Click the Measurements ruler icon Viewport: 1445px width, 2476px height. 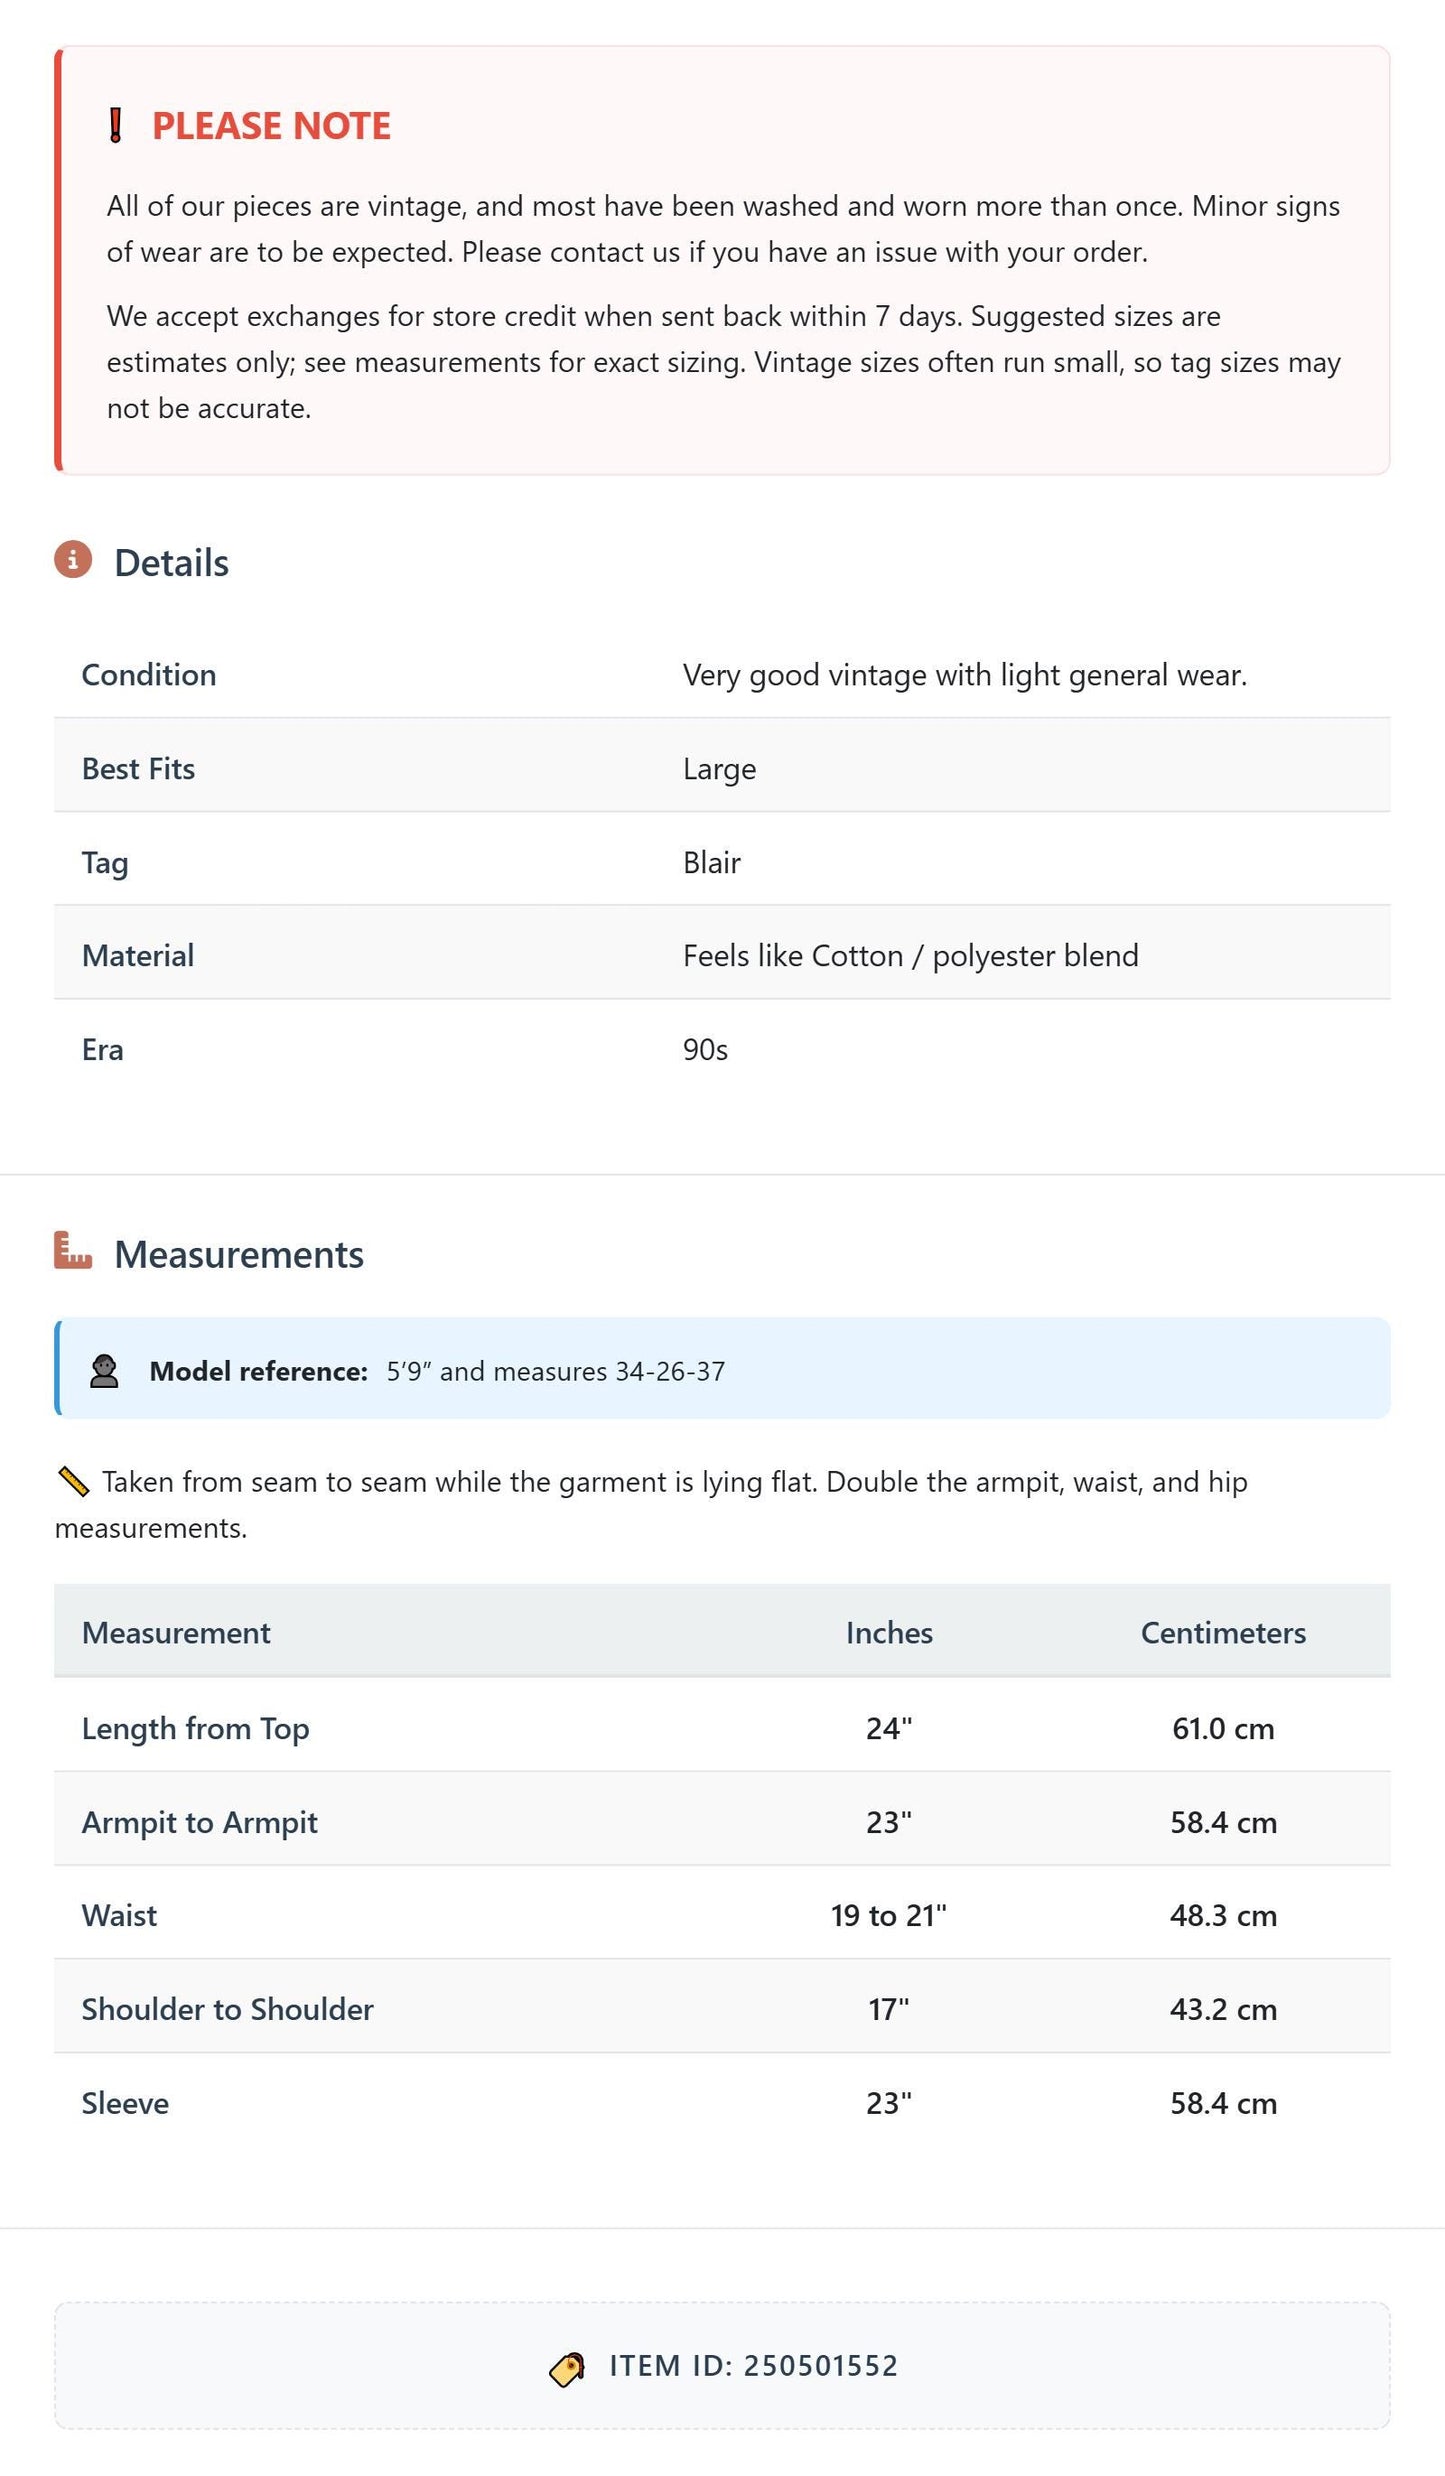73,1250
